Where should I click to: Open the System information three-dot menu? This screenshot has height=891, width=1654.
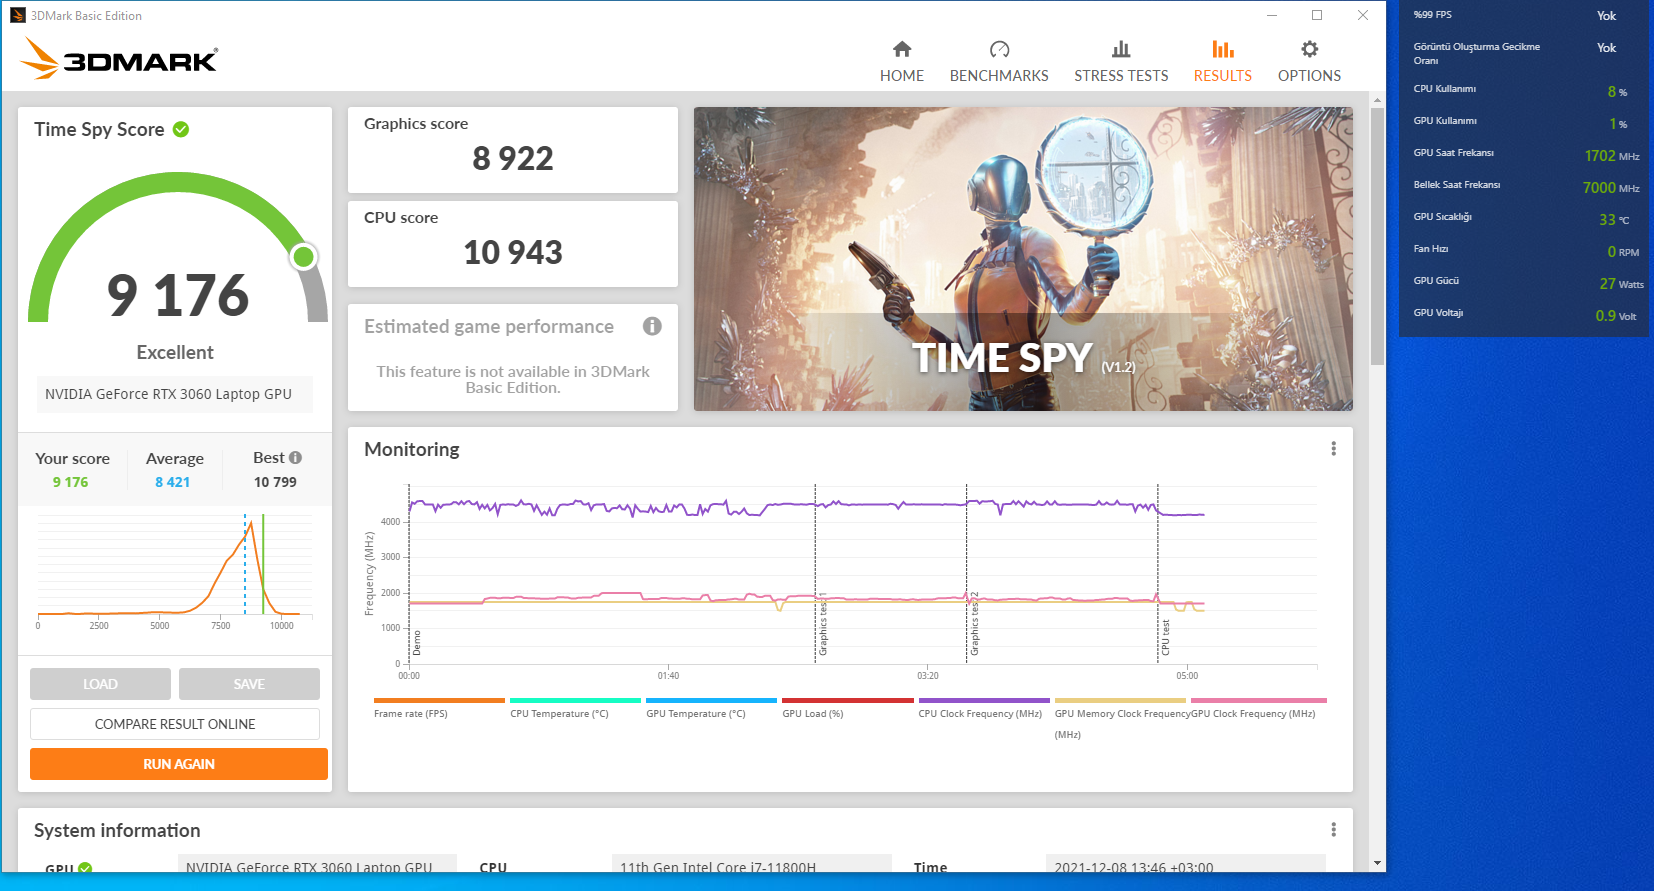coord(1333,830)
